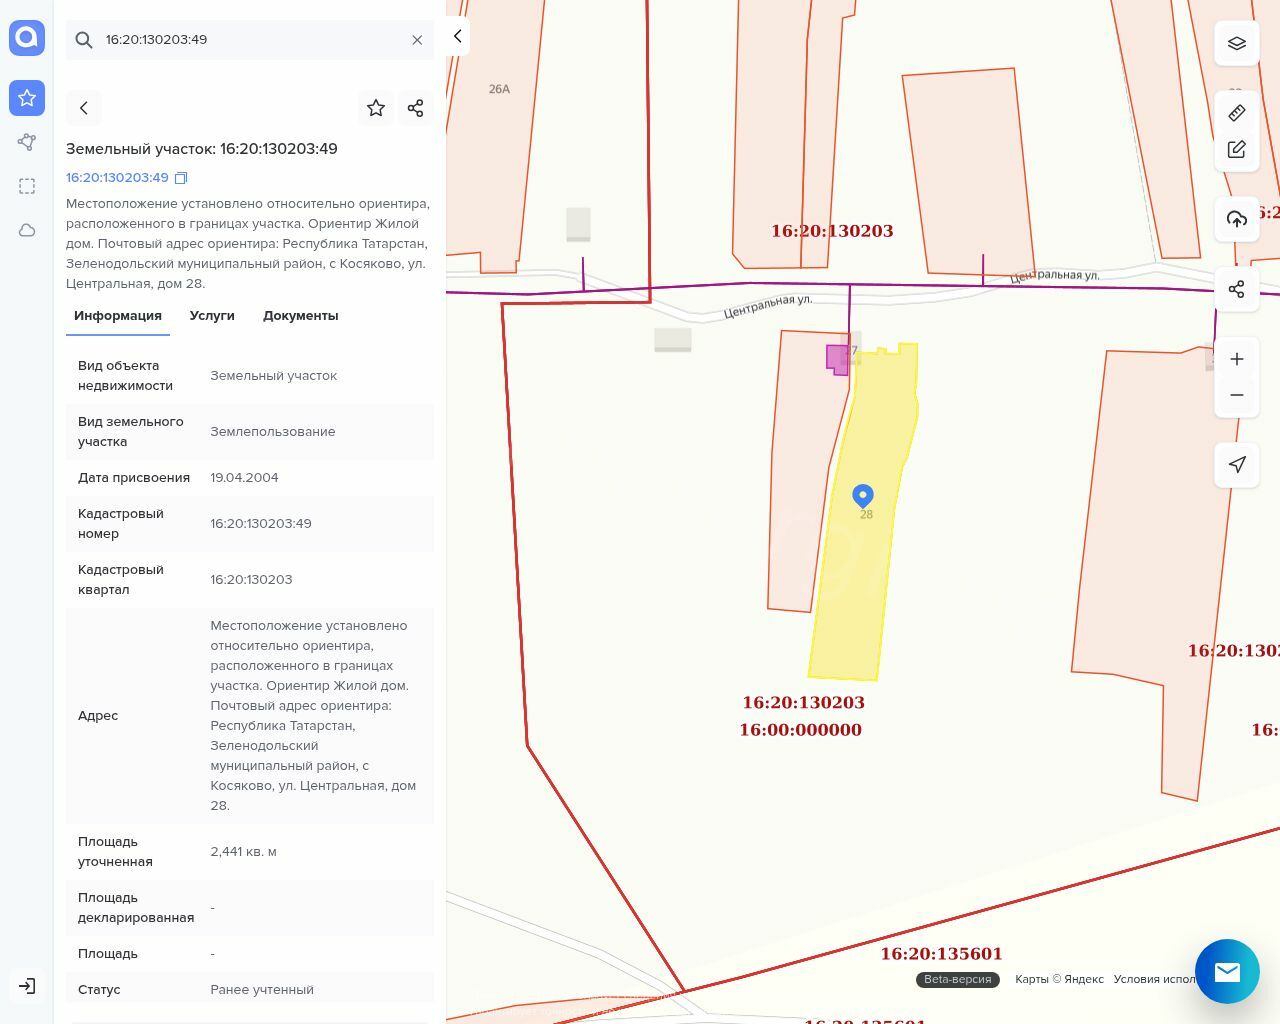Zoom out on the map
This screenshot has width=1280, height=1024.
(x=1237, y=396)
